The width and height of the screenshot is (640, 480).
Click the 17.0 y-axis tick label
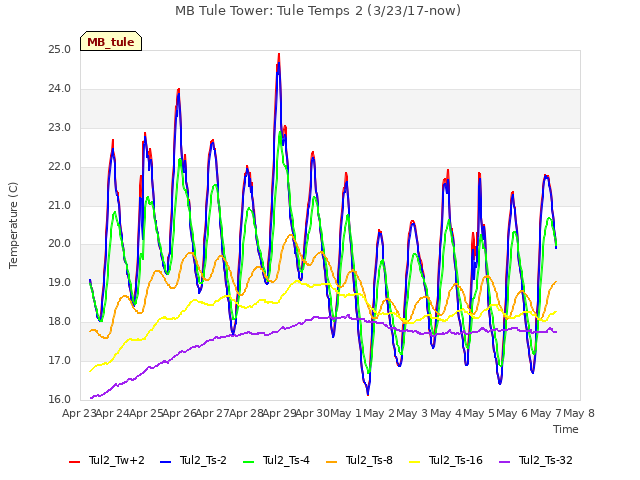(x=60, y=360)
